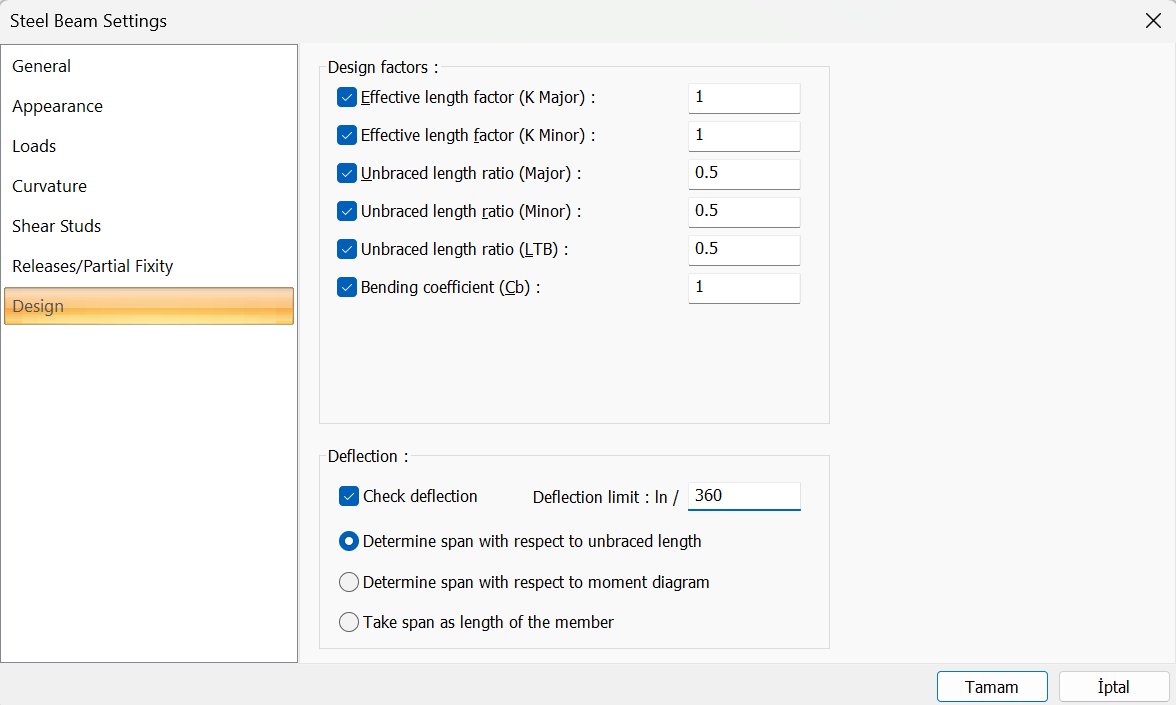Toggle Bending coefficient (Cb) checkbox

coord(347,287)
